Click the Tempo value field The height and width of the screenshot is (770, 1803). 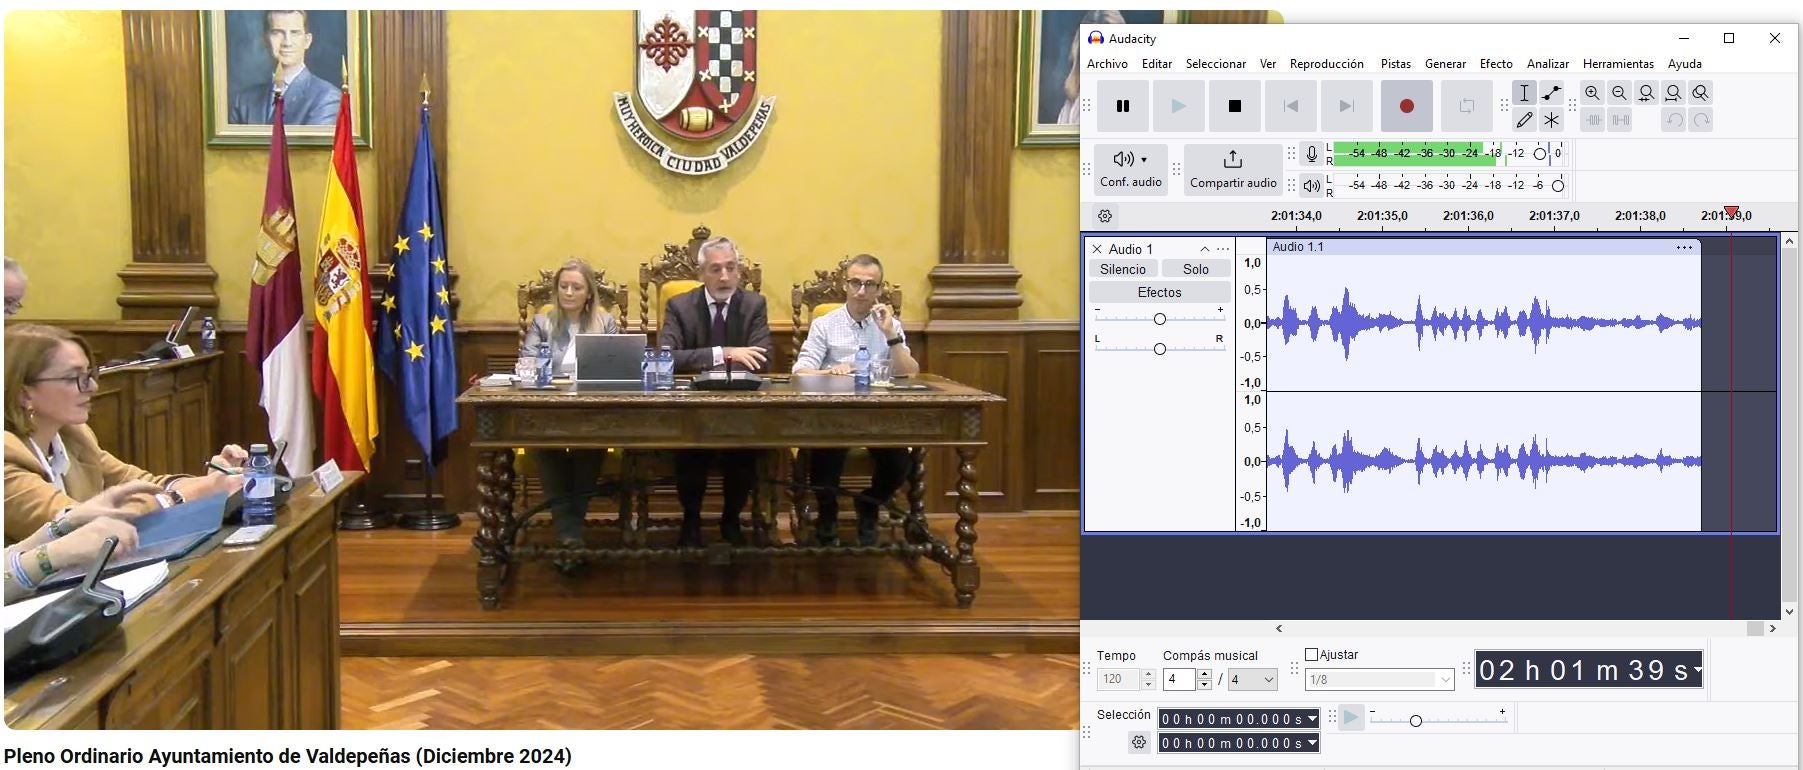pos(1118,680)
